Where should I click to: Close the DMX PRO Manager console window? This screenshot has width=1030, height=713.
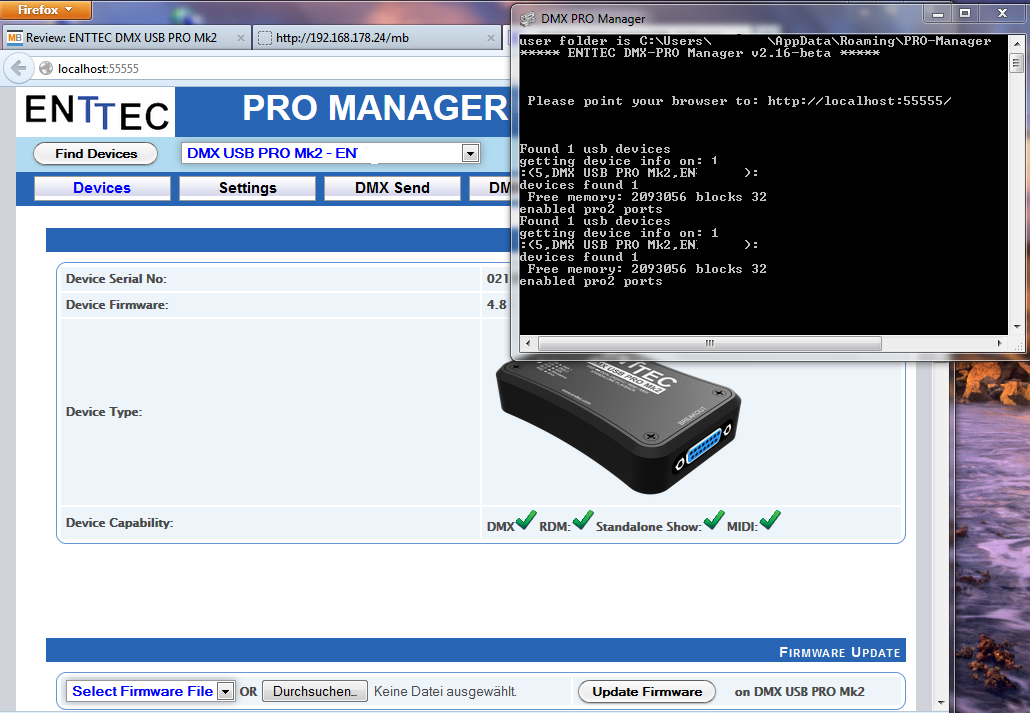[1002, 13]
